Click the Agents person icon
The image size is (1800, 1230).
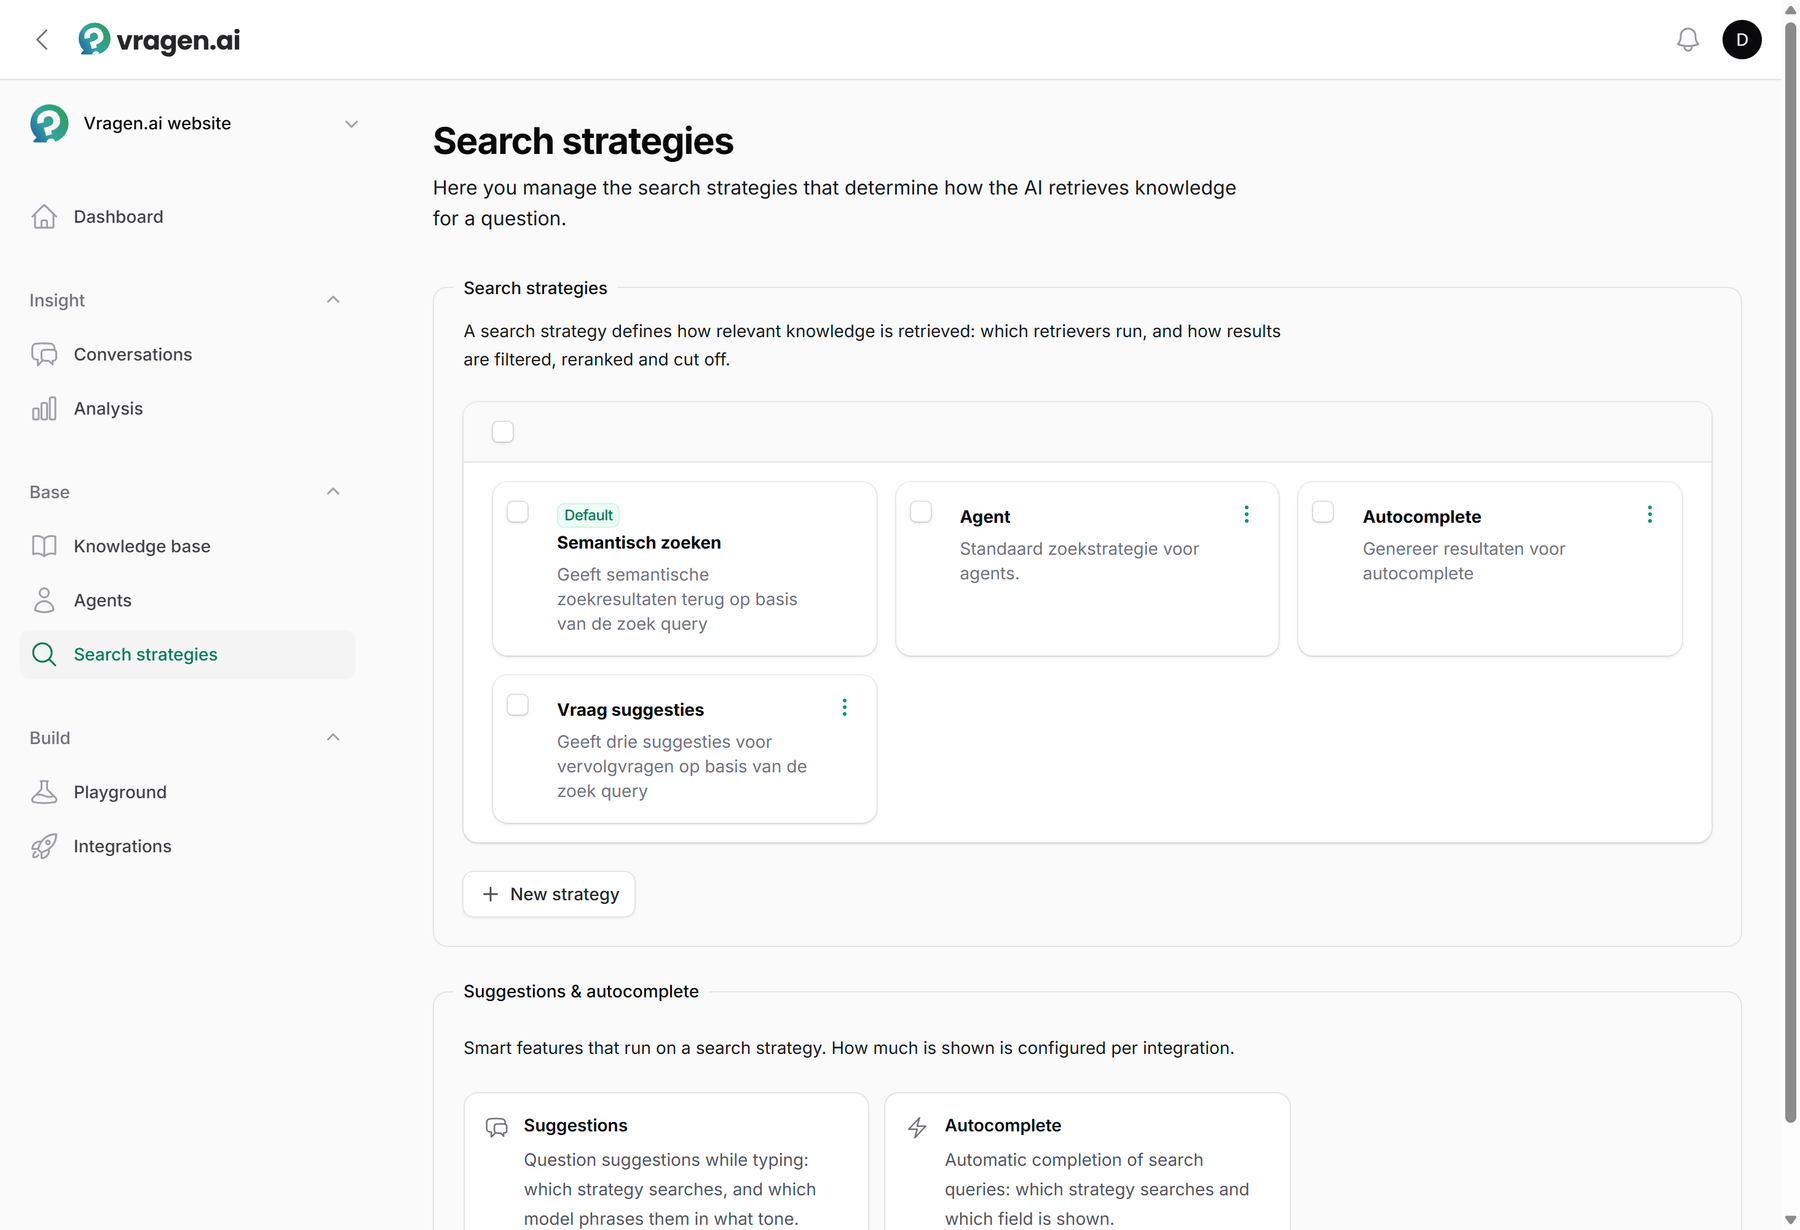44,600
